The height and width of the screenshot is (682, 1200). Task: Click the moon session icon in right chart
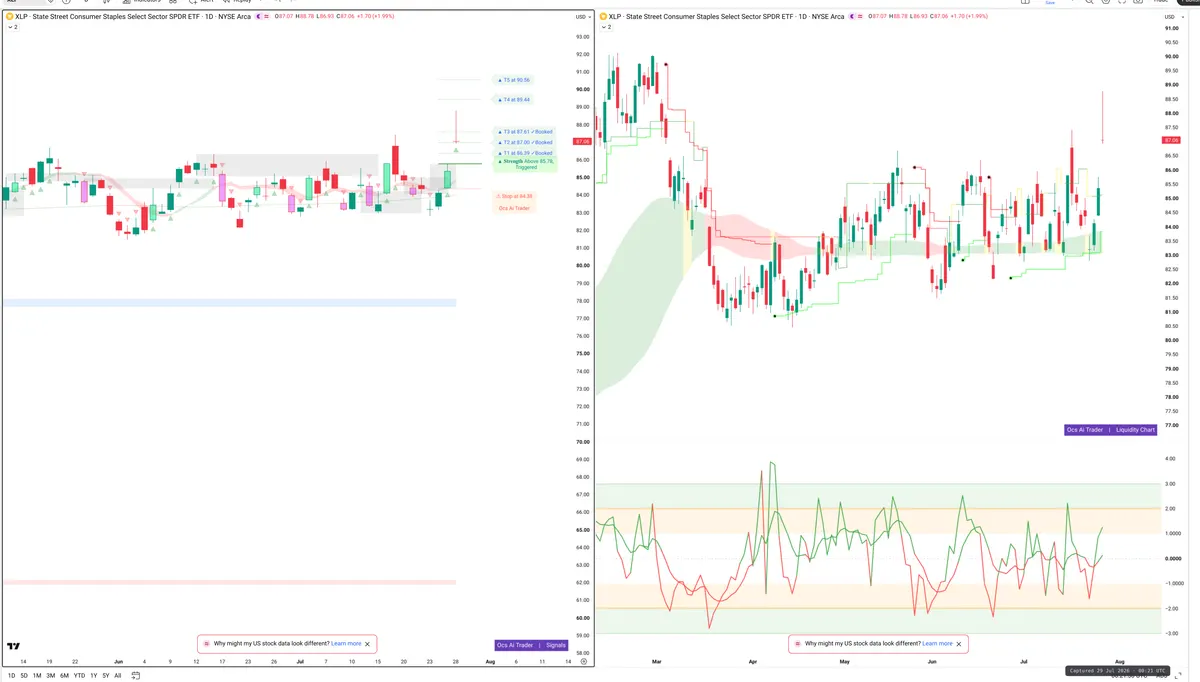(854, 17)
